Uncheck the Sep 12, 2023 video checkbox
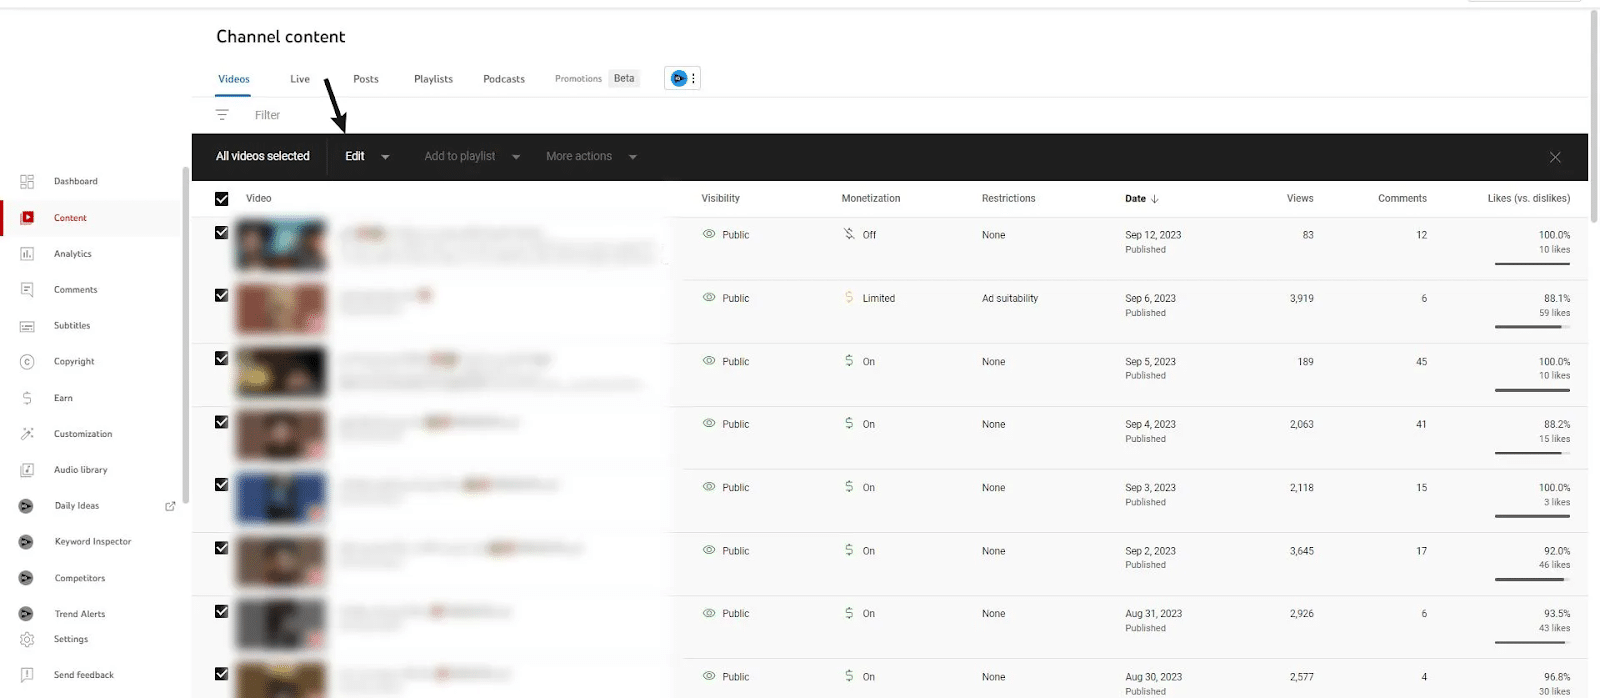 222,233
